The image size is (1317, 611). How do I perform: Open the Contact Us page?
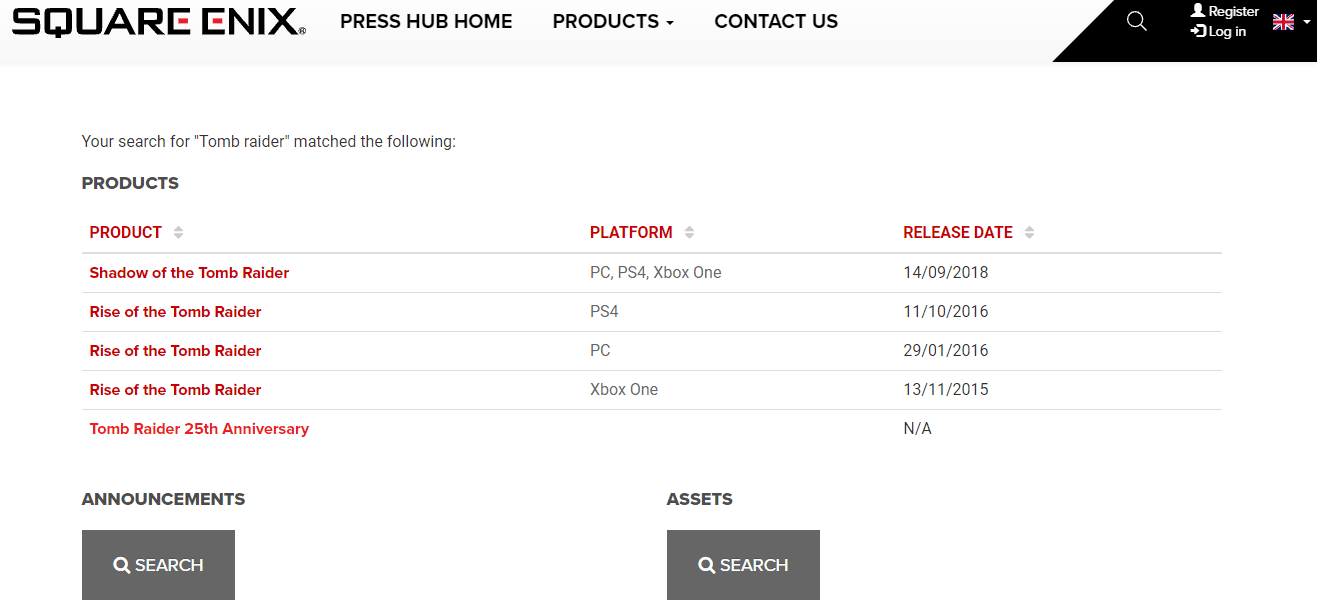point(776,21)
